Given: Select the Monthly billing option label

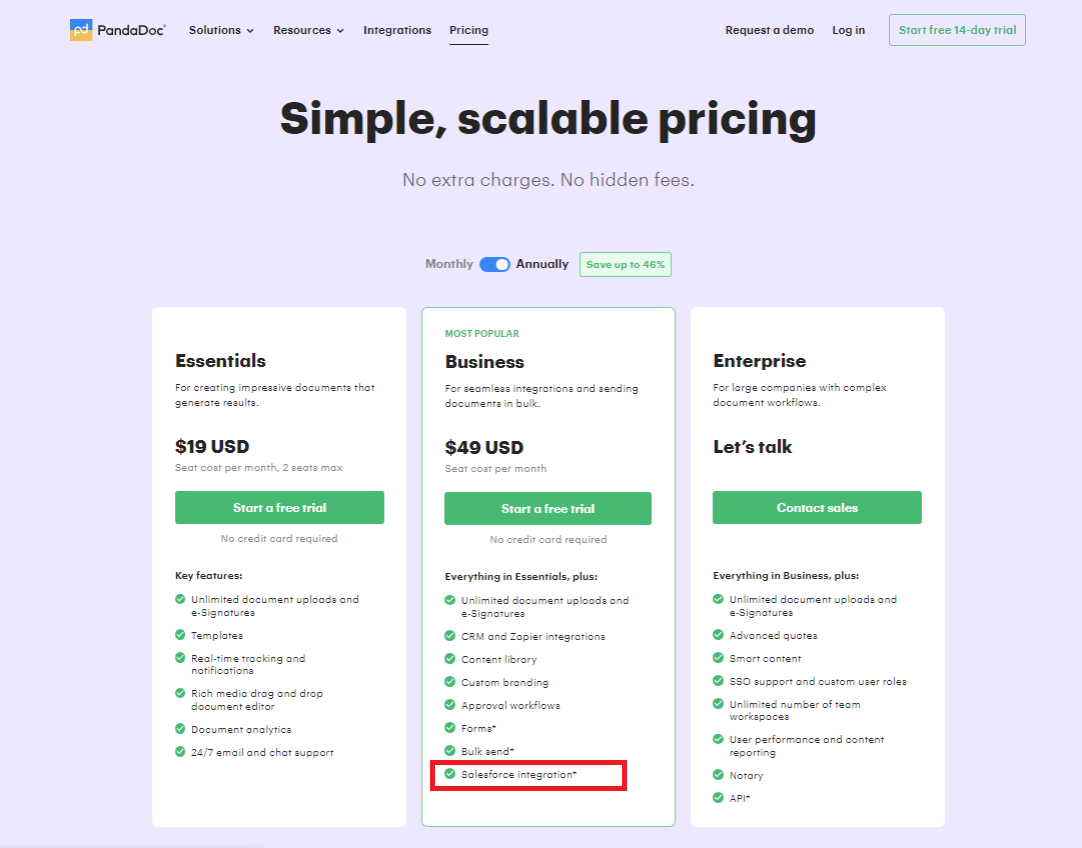Looking at the screenshot, I should (x=449, y=264).
